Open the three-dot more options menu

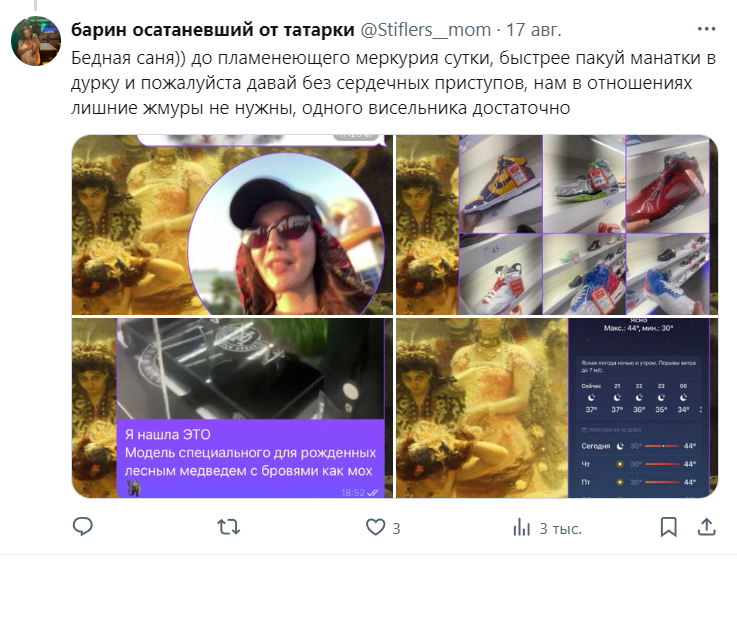[706, 29]
